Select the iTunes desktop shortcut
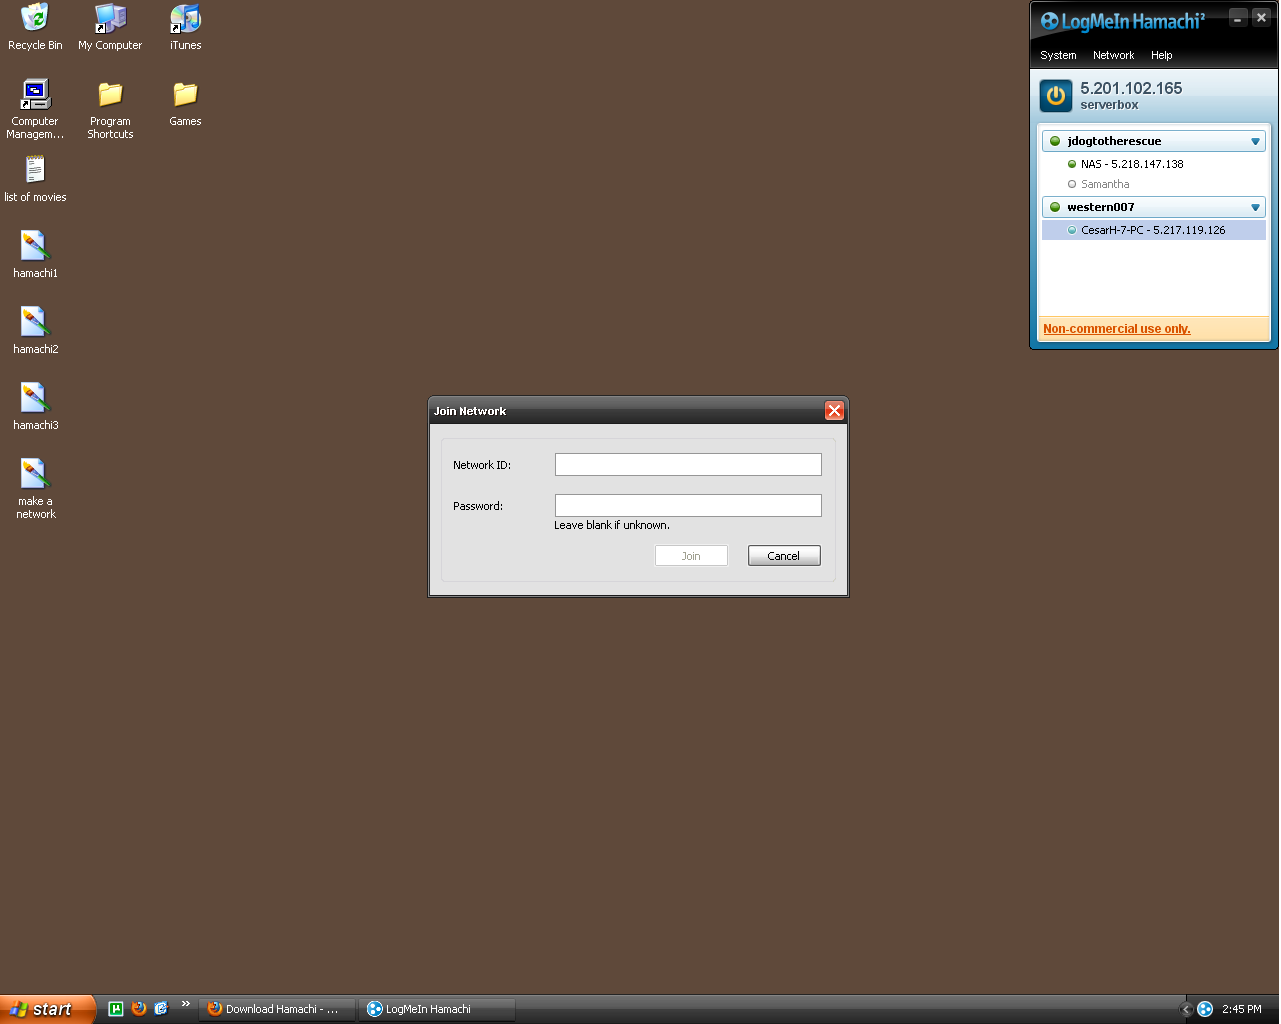1281x1024 pixels. click(185, 19)
